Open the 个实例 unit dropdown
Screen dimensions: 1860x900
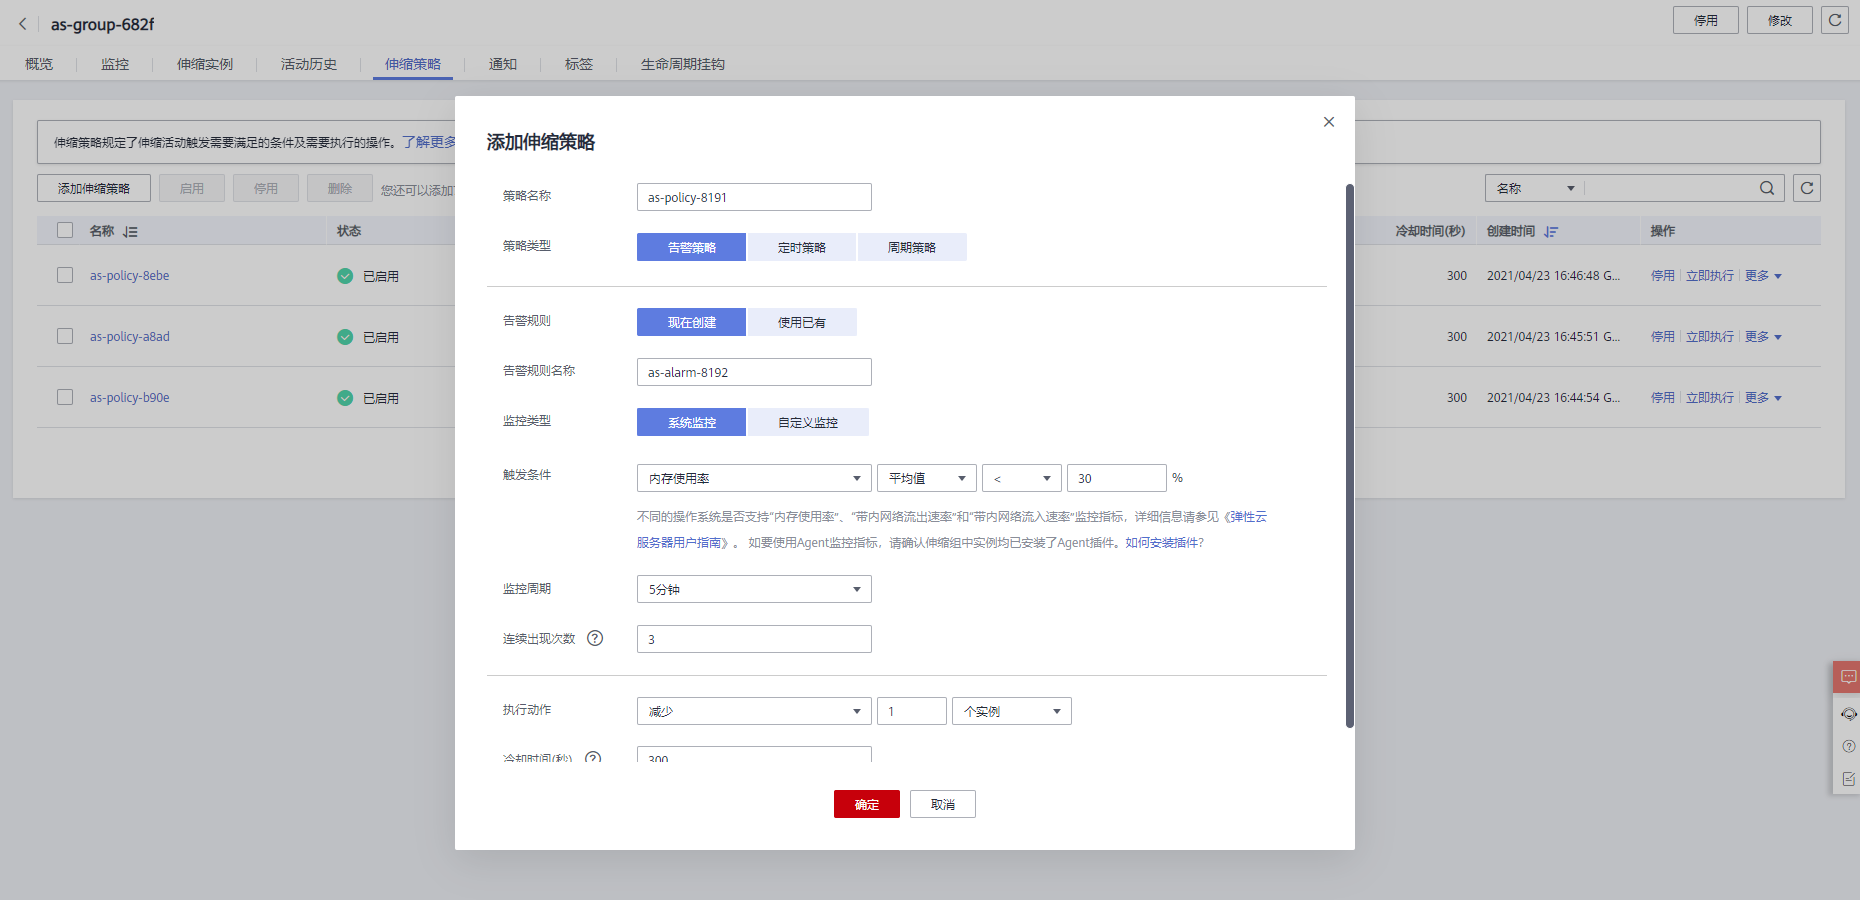(1012, 711)
